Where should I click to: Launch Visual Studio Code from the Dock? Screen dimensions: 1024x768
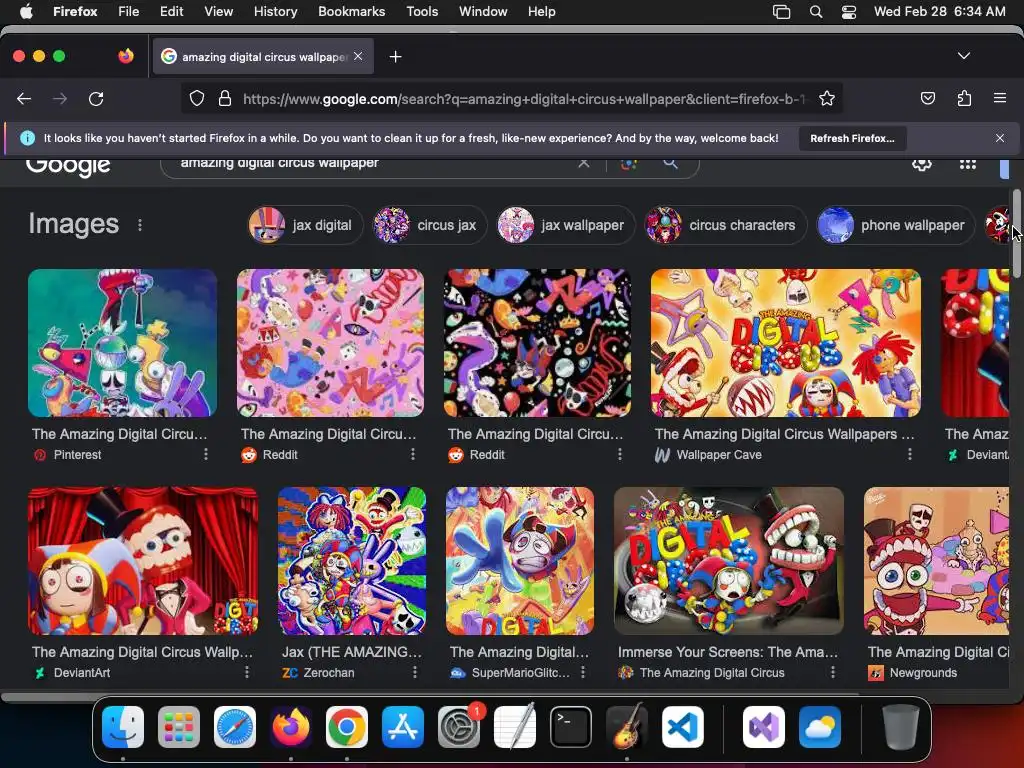tap(683, 727)
